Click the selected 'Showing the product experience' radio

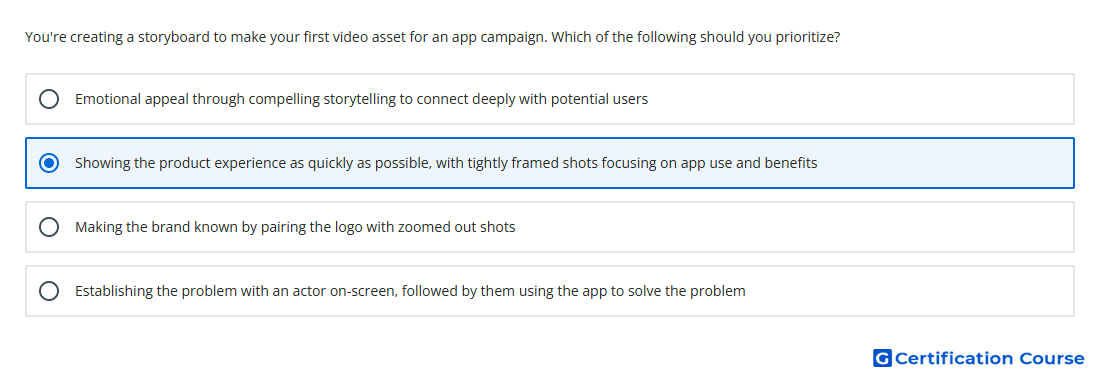49,163
